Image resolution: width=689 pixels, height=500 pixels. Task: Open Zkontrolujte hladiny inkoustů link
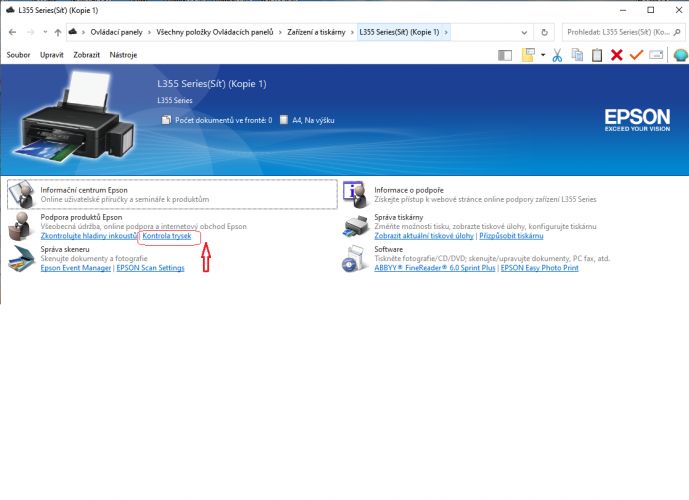tap(88, 236)
